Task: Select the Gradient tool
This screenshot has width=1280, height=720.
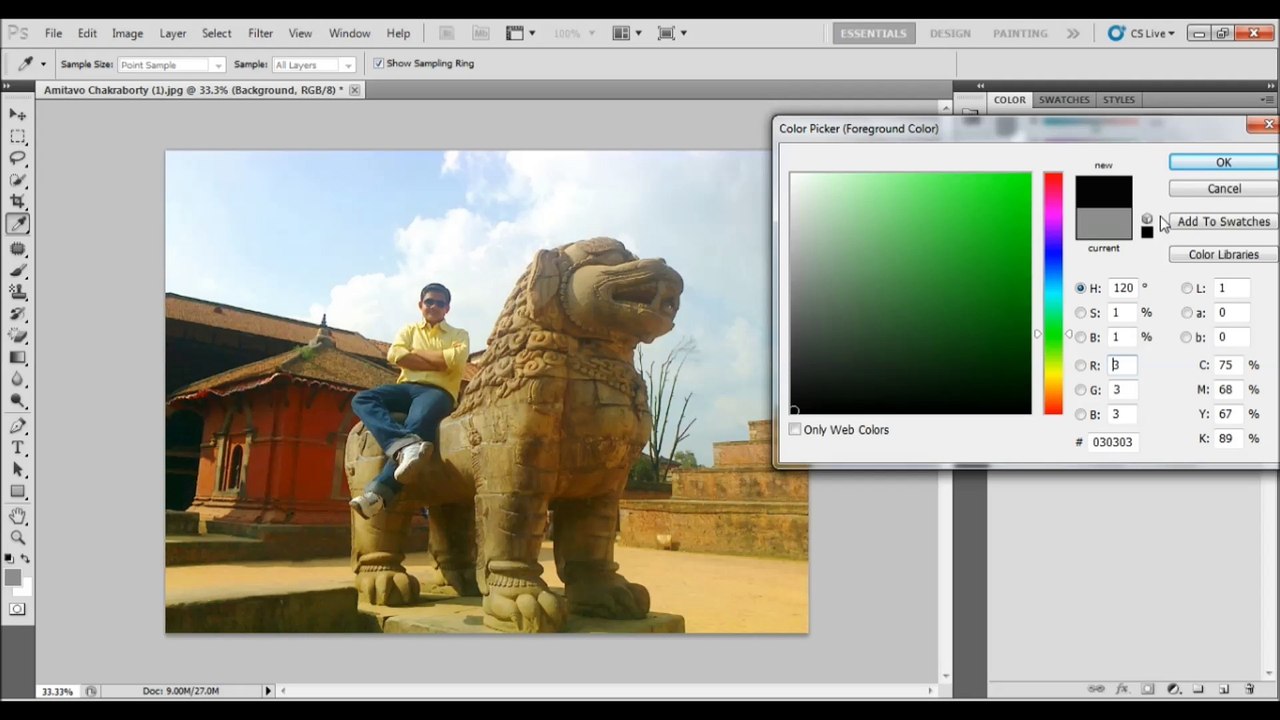Action: [x=18, y=358]
